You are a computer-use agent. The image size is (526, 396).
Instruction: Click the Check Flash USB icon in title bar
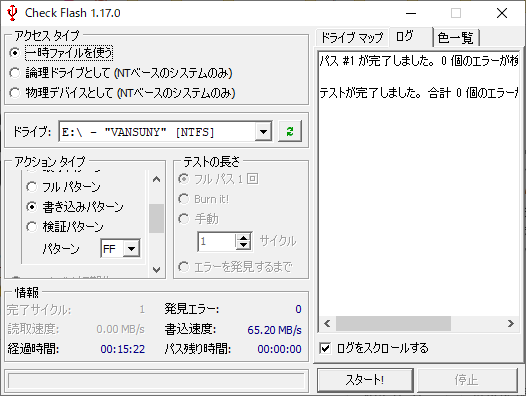12,13
